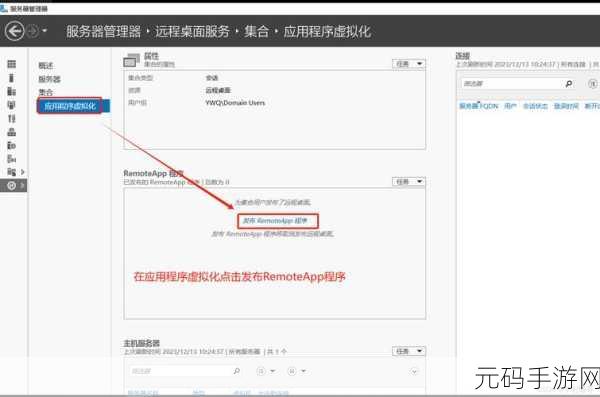Click the search magnifier in 主机服务器 filter
Screen dimensions: 600x397
click(237, 371)
